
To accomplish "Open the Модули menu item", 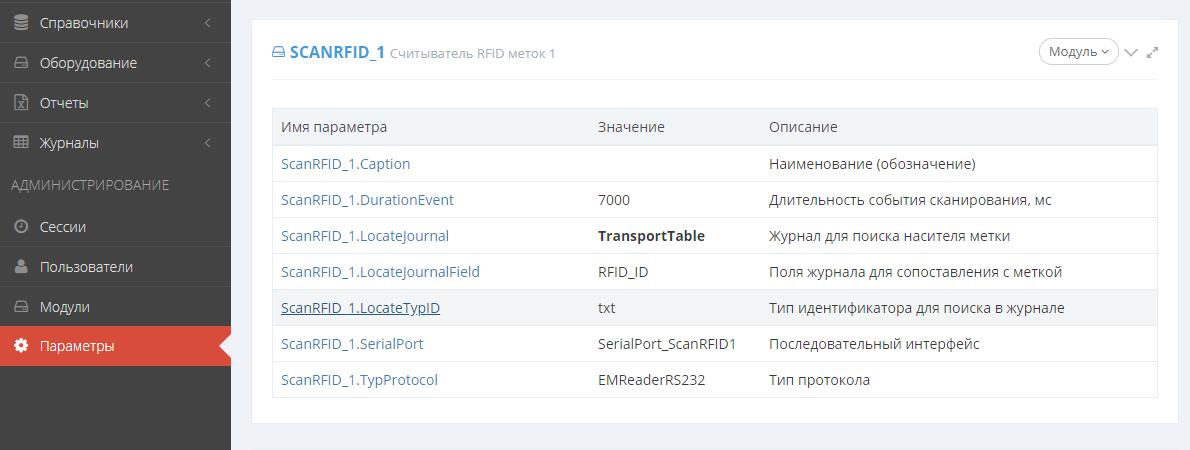I will click(64, 307).
